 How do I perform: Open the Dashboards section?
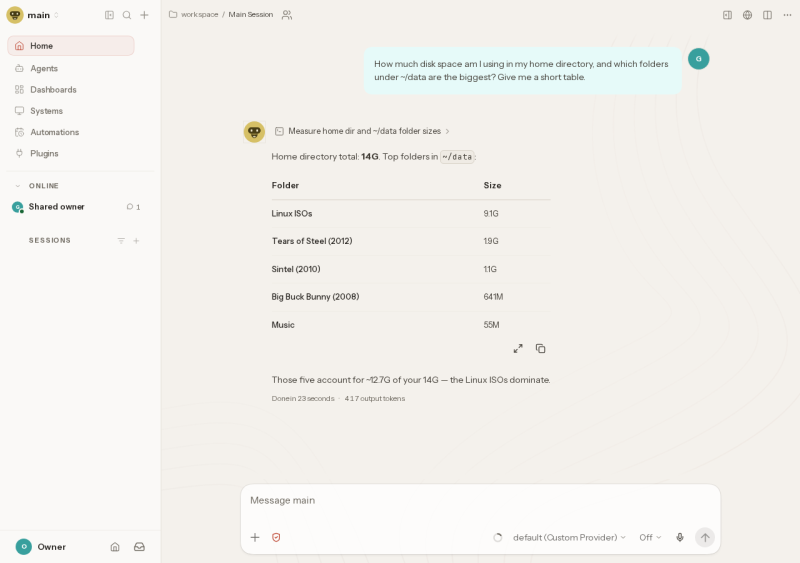[71, 90]
